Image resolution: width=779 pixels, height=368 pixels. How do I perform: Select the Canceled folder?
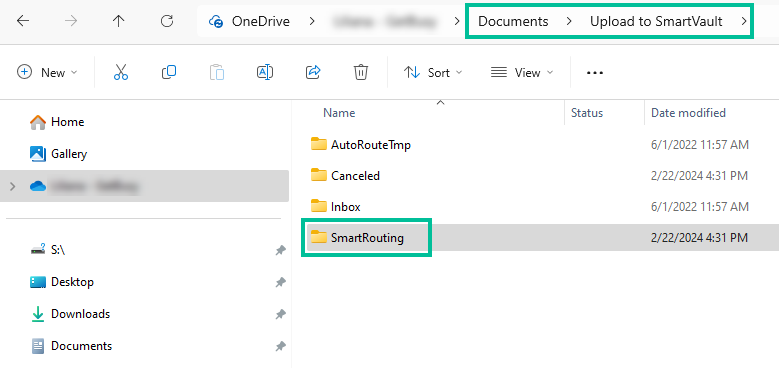pos(355,175)
